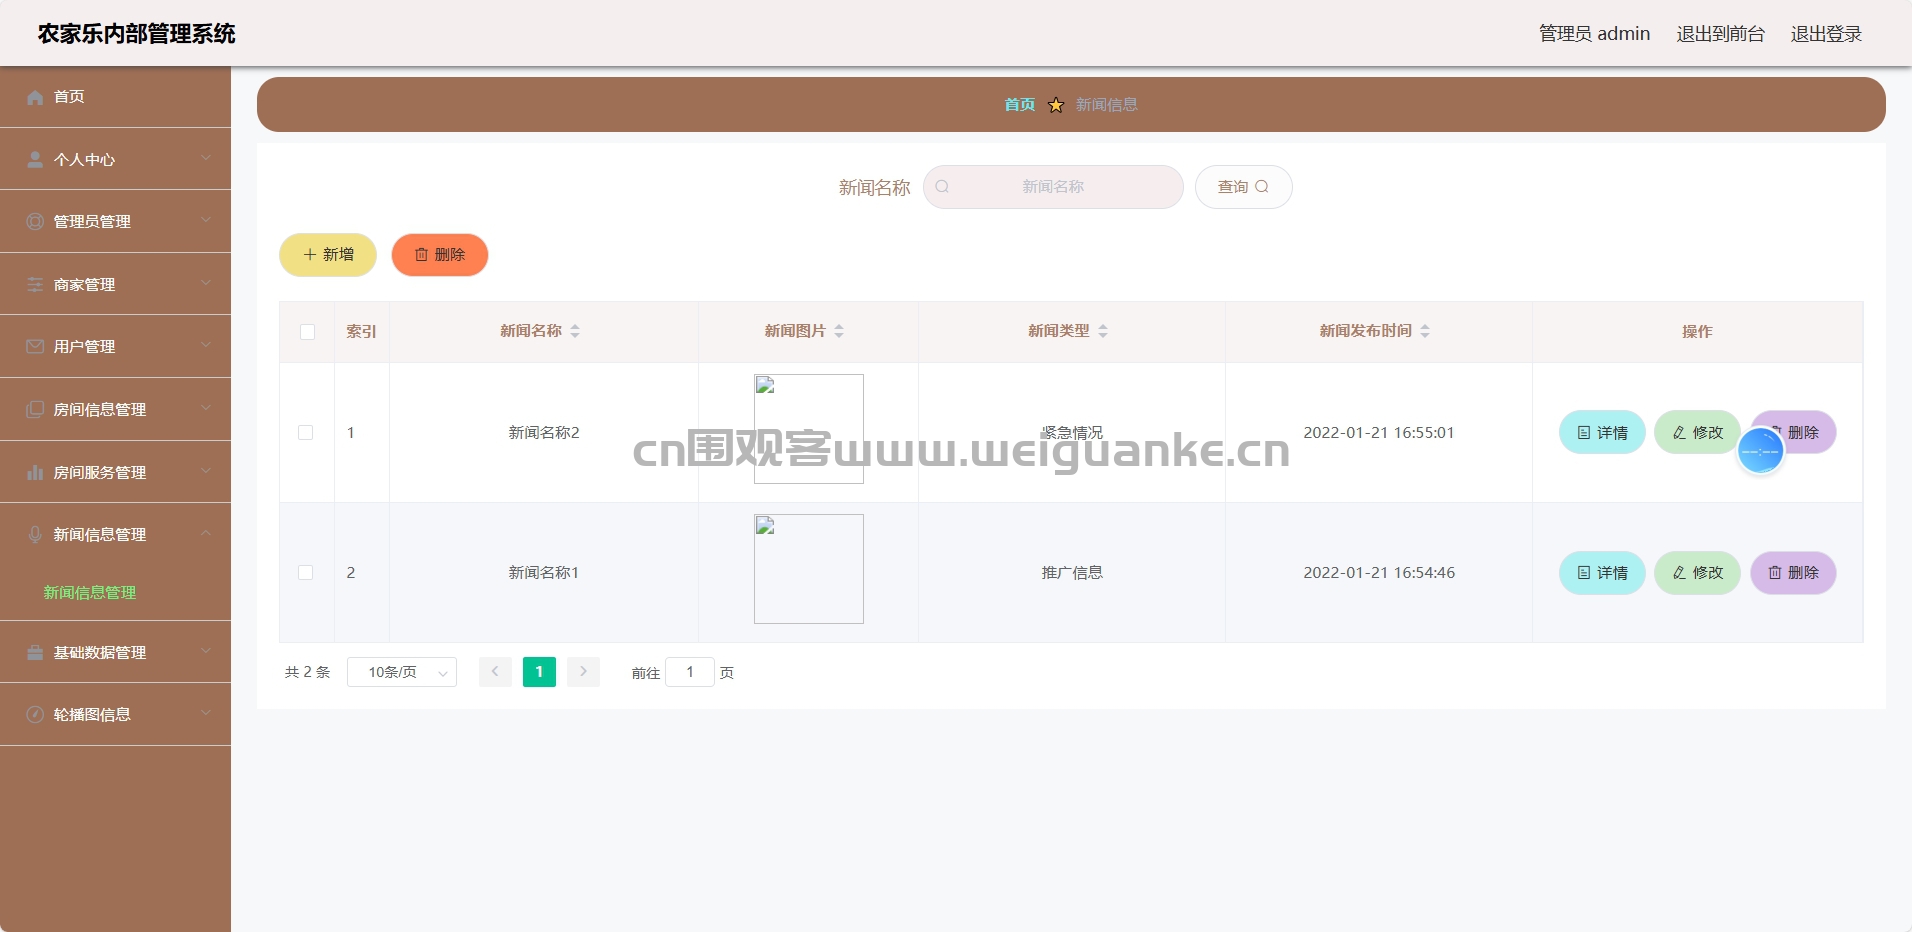Click the bar chart icon beside 房间服务管理
The height and width of the screenshot is (932, 1912).
pyautogui.click(x=35, y=472)
